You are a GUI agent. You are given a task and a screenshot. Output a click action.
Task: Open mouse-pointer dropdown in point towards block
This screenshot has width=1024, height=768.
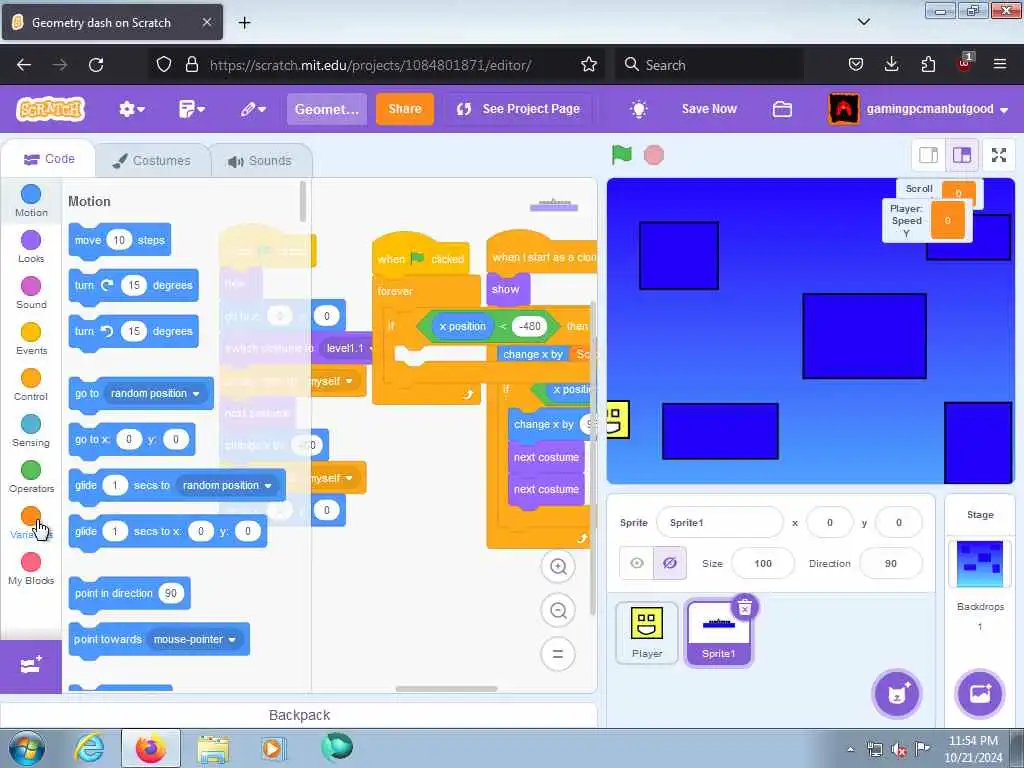(x=195, y=639)
